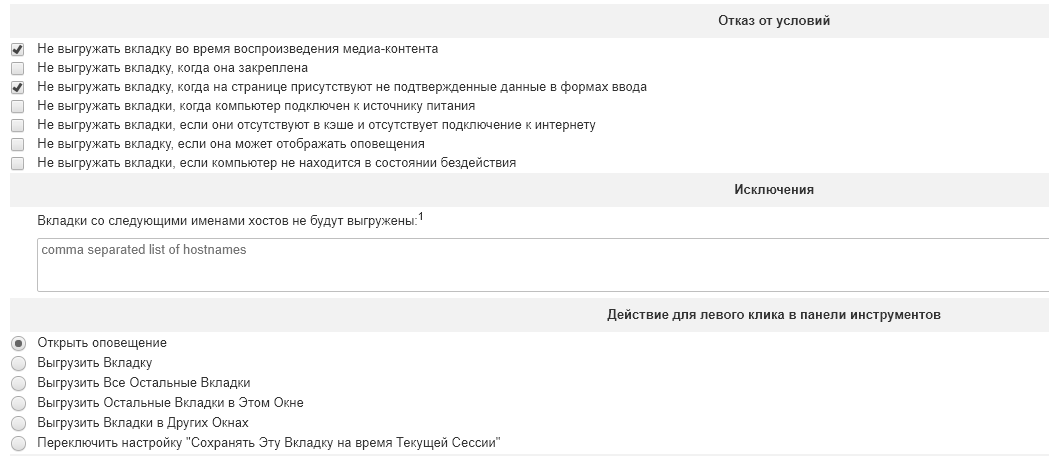1049x456 pixels.
Task: Click the superscript footnote '1' after the hosts label
Action: (421, 216)
